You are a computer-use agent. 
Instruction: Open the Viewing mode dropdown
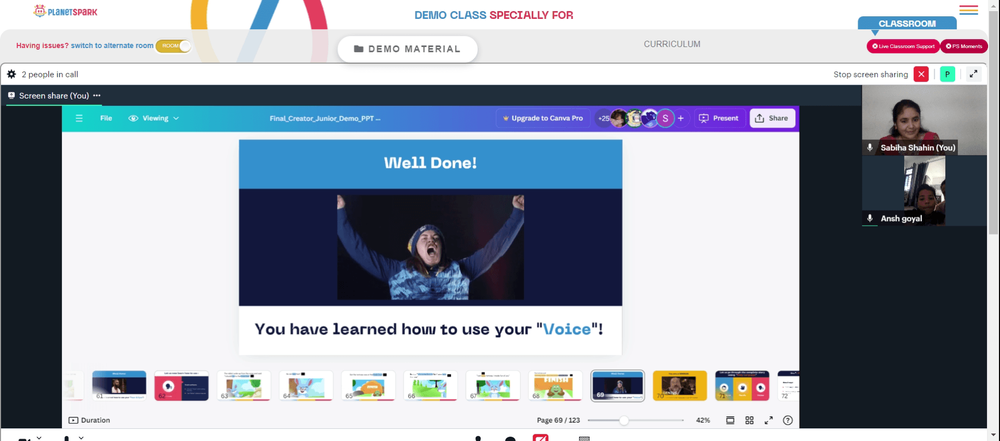coord(154,118)
